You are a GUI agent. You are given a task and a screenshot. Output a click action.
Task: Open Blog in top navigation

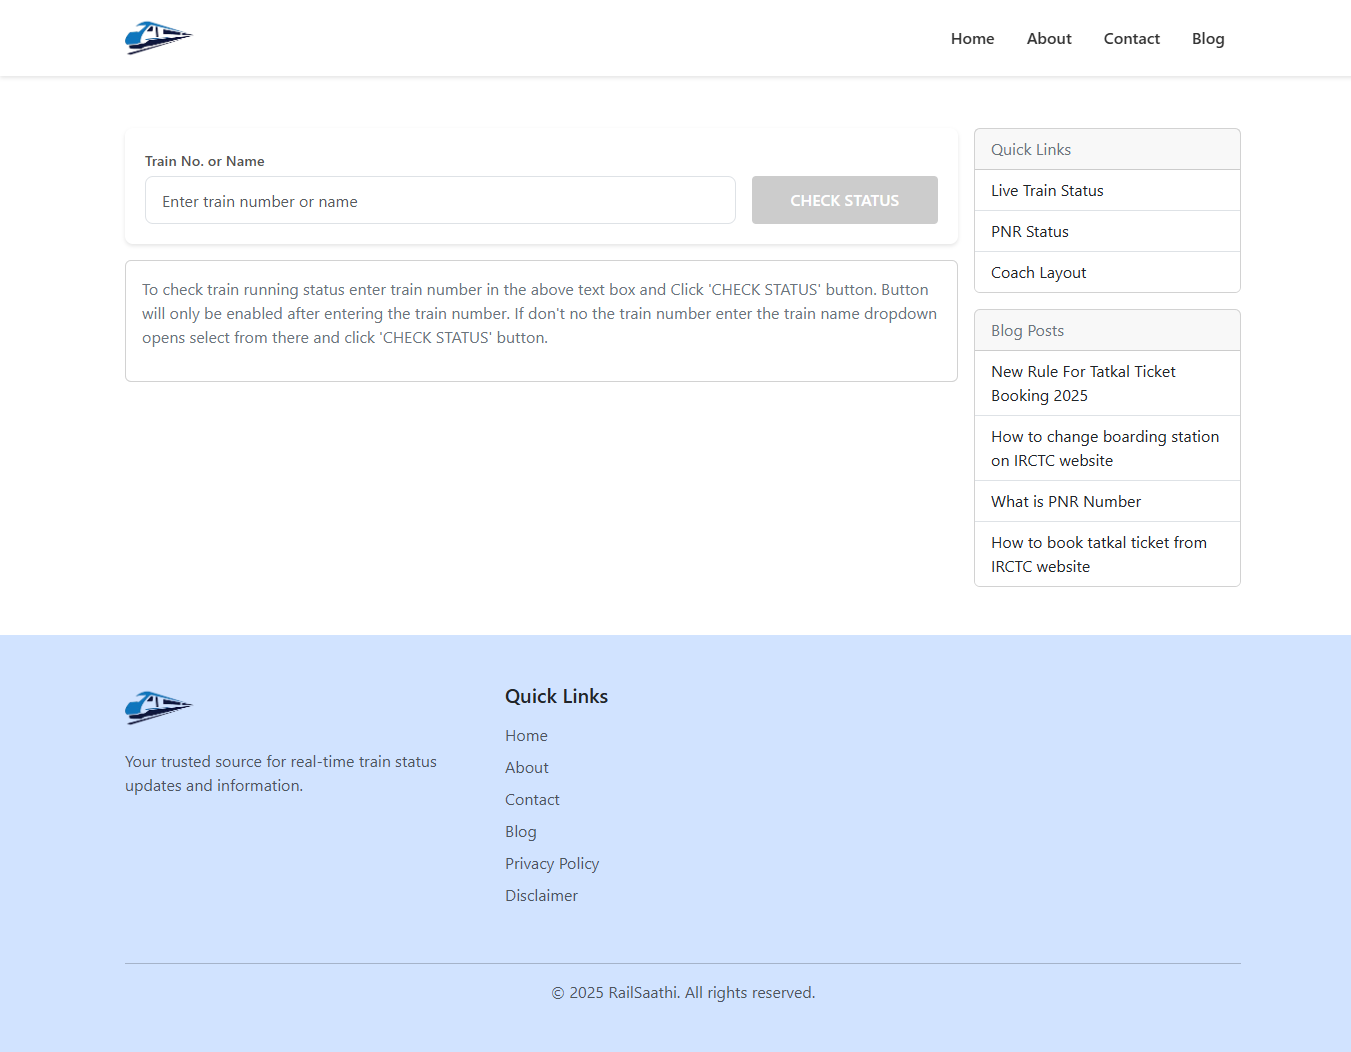click(1207, 39)
